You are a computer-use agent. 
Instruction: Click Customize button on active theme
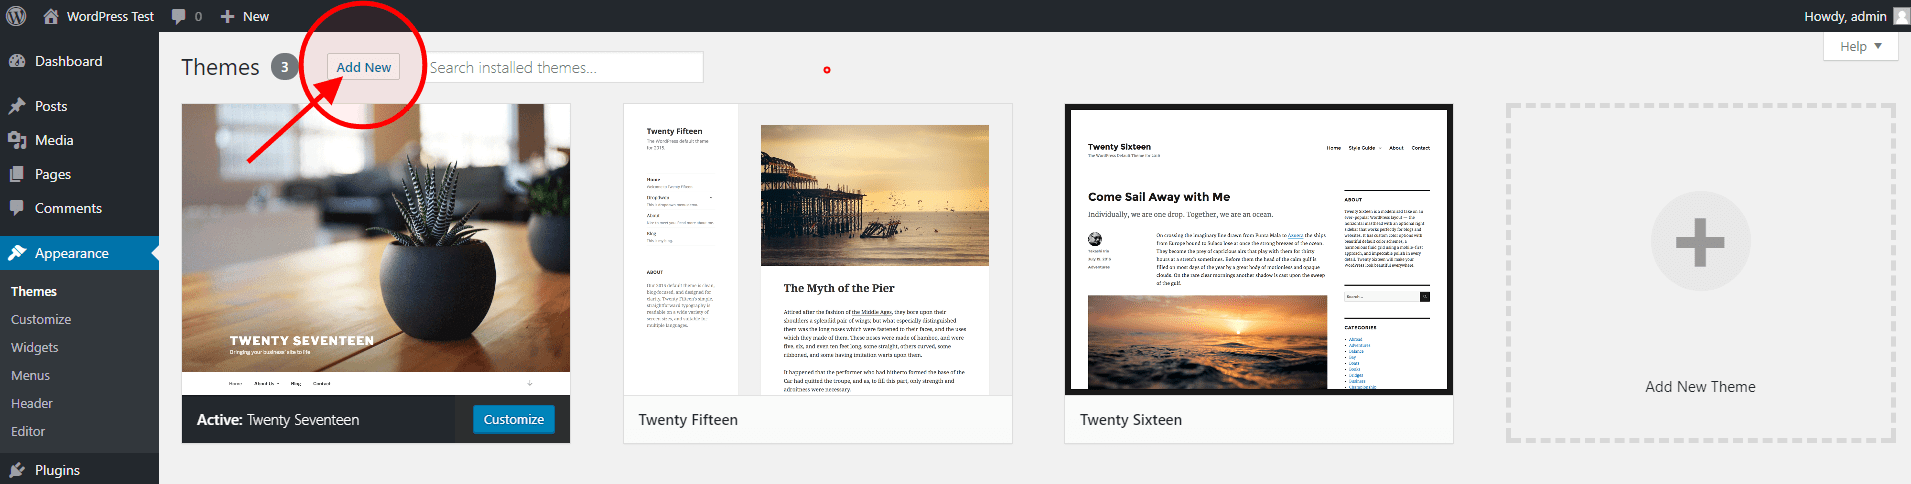click(514, 419)
